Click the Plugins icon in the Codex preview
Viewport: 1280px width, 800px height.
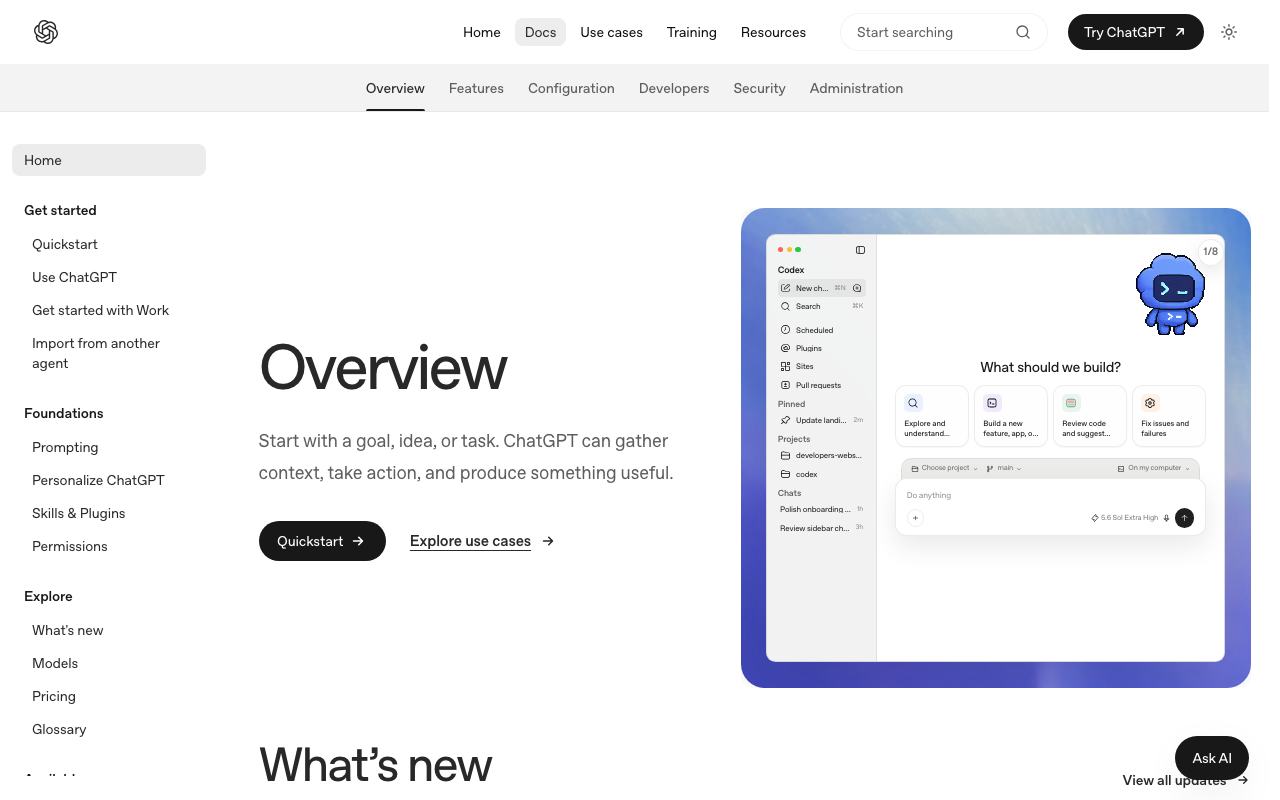pyautogui.click(x=785, y=348)
